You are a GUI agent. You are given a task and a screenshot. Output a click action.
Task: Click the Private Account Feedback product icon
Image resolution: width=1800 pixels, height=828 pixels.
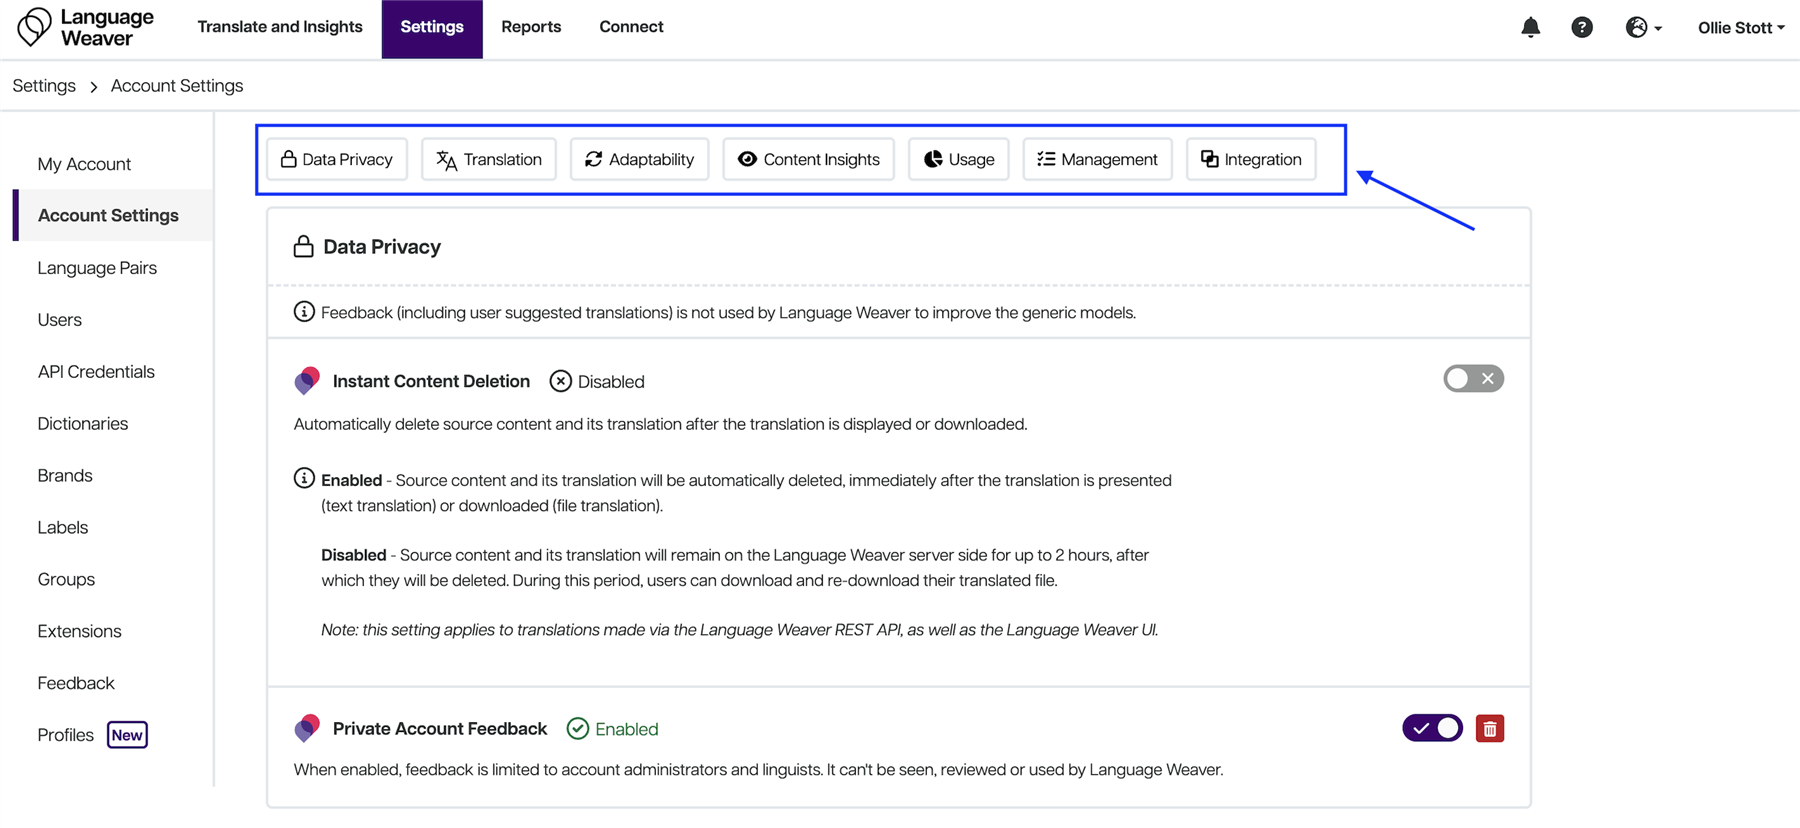coord(307,729)
